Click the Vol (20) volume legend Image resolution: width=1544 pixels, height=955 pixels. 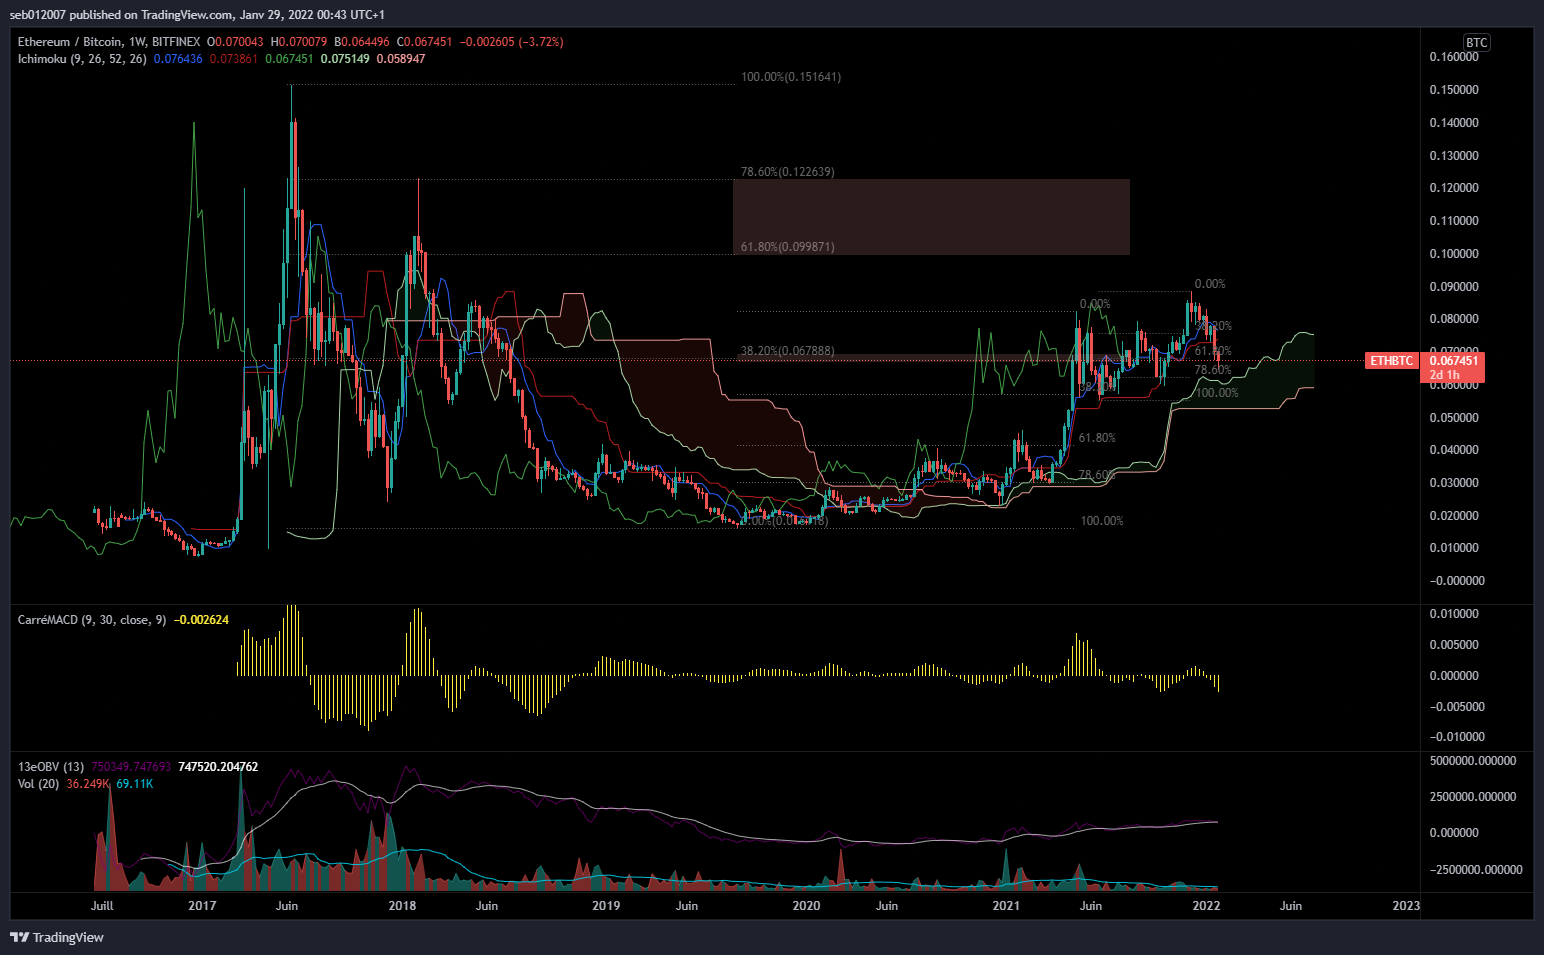[38, 784]
